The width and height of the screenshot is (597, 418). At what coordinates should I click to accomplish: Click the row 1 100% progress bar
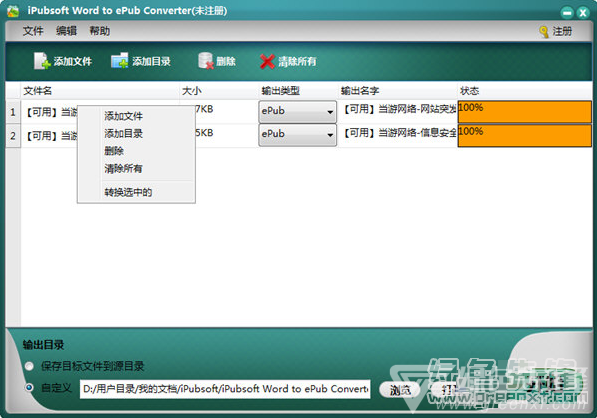coord(525,112)
